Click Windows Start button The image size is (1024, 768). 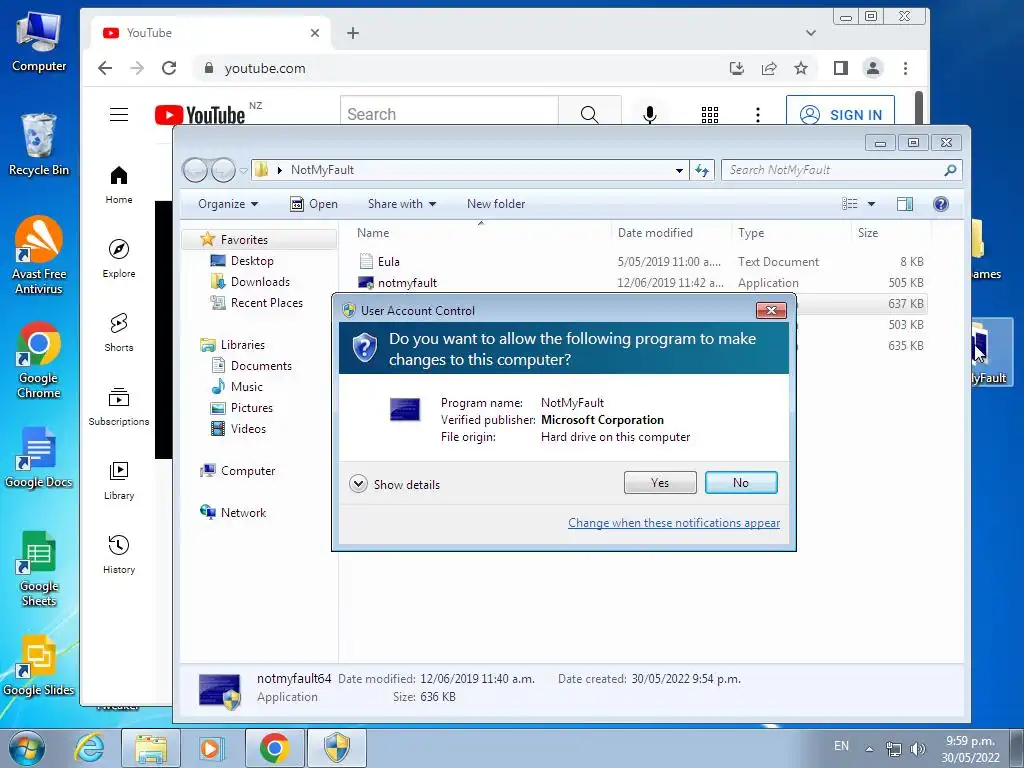click(x=26, y=748)
